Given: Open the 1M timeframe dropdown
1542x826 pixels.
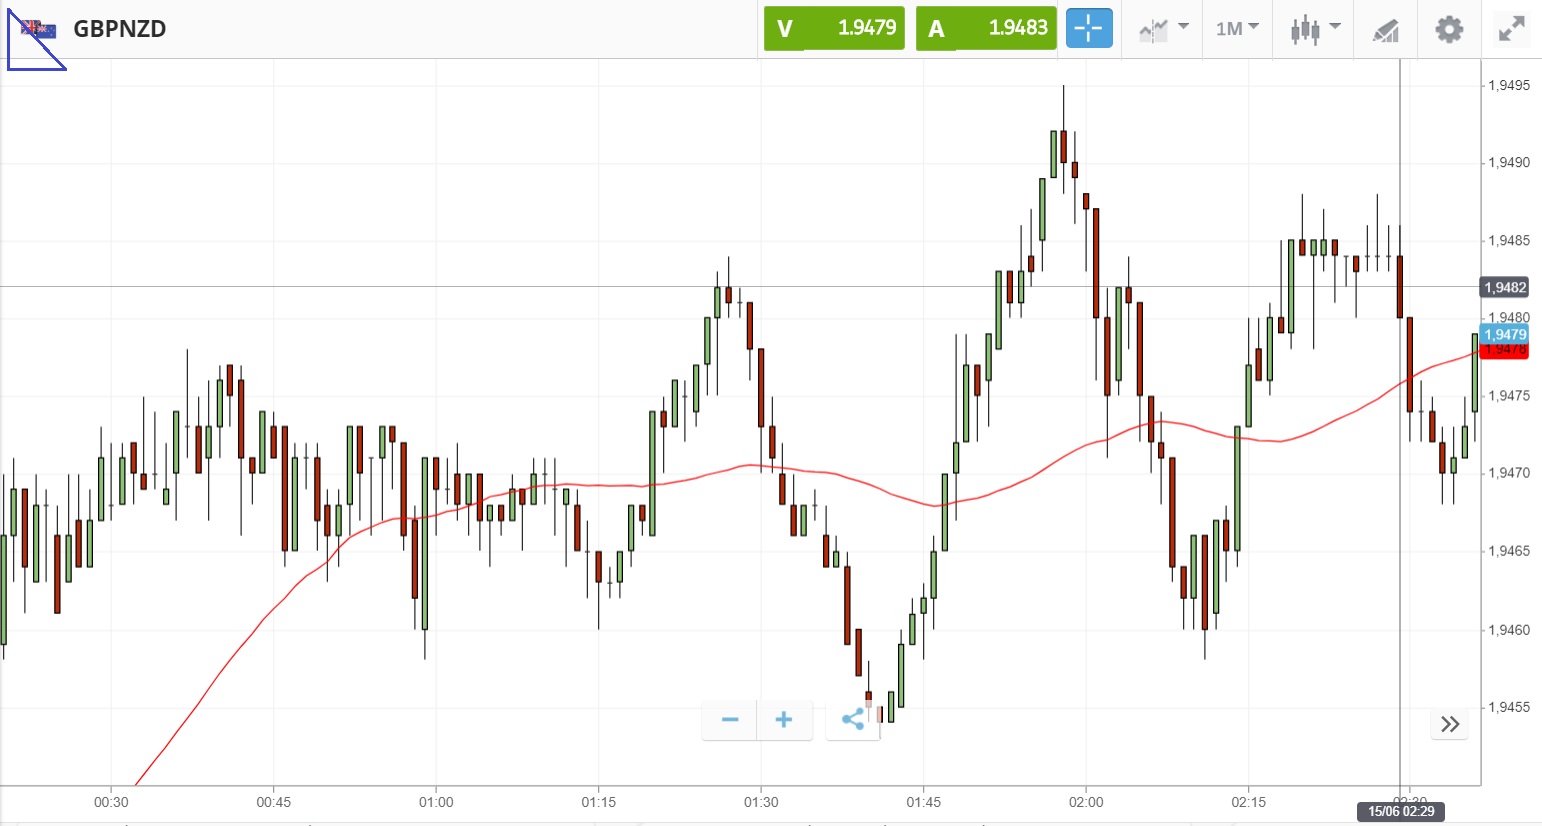Looking at the screenshot, I should [x=1237, y=28].
